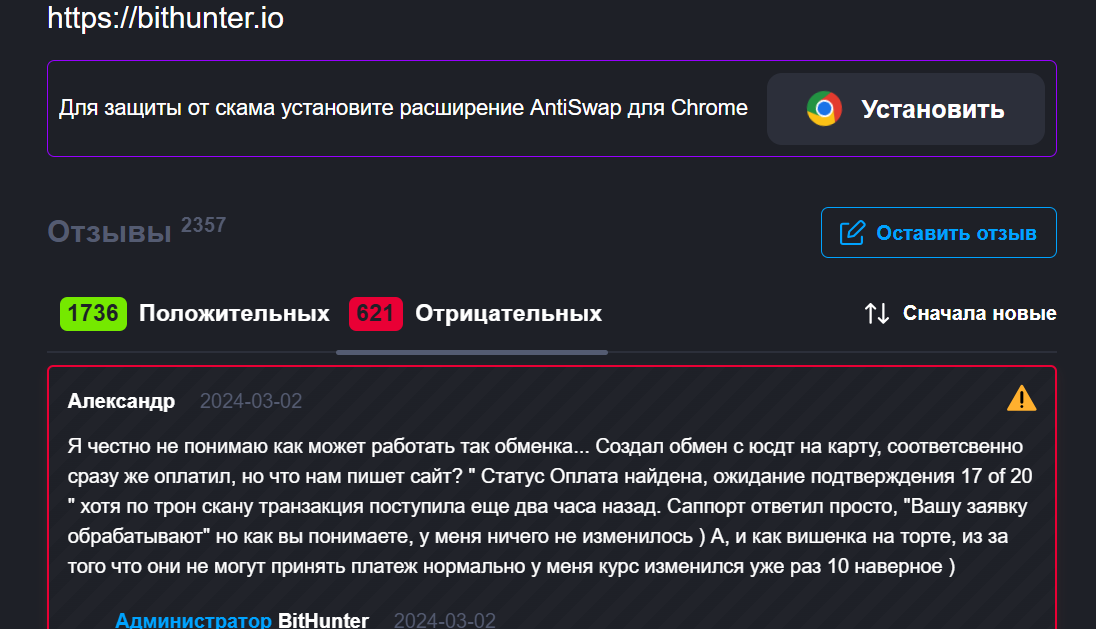This screenshot has height=629, width=1096.
Task: Click the green 1736 count badge
Action: click(x=94, y=313)
